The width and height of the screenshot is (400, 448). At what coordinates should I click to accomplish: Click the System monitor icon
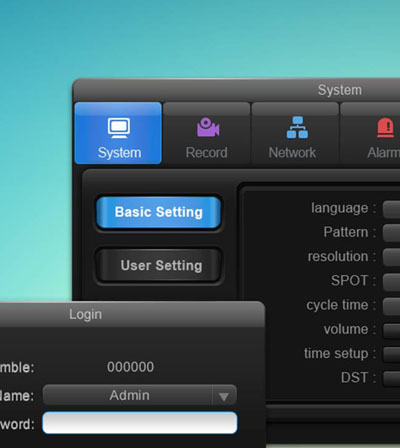pyautogui.click(x=119, y=128)
